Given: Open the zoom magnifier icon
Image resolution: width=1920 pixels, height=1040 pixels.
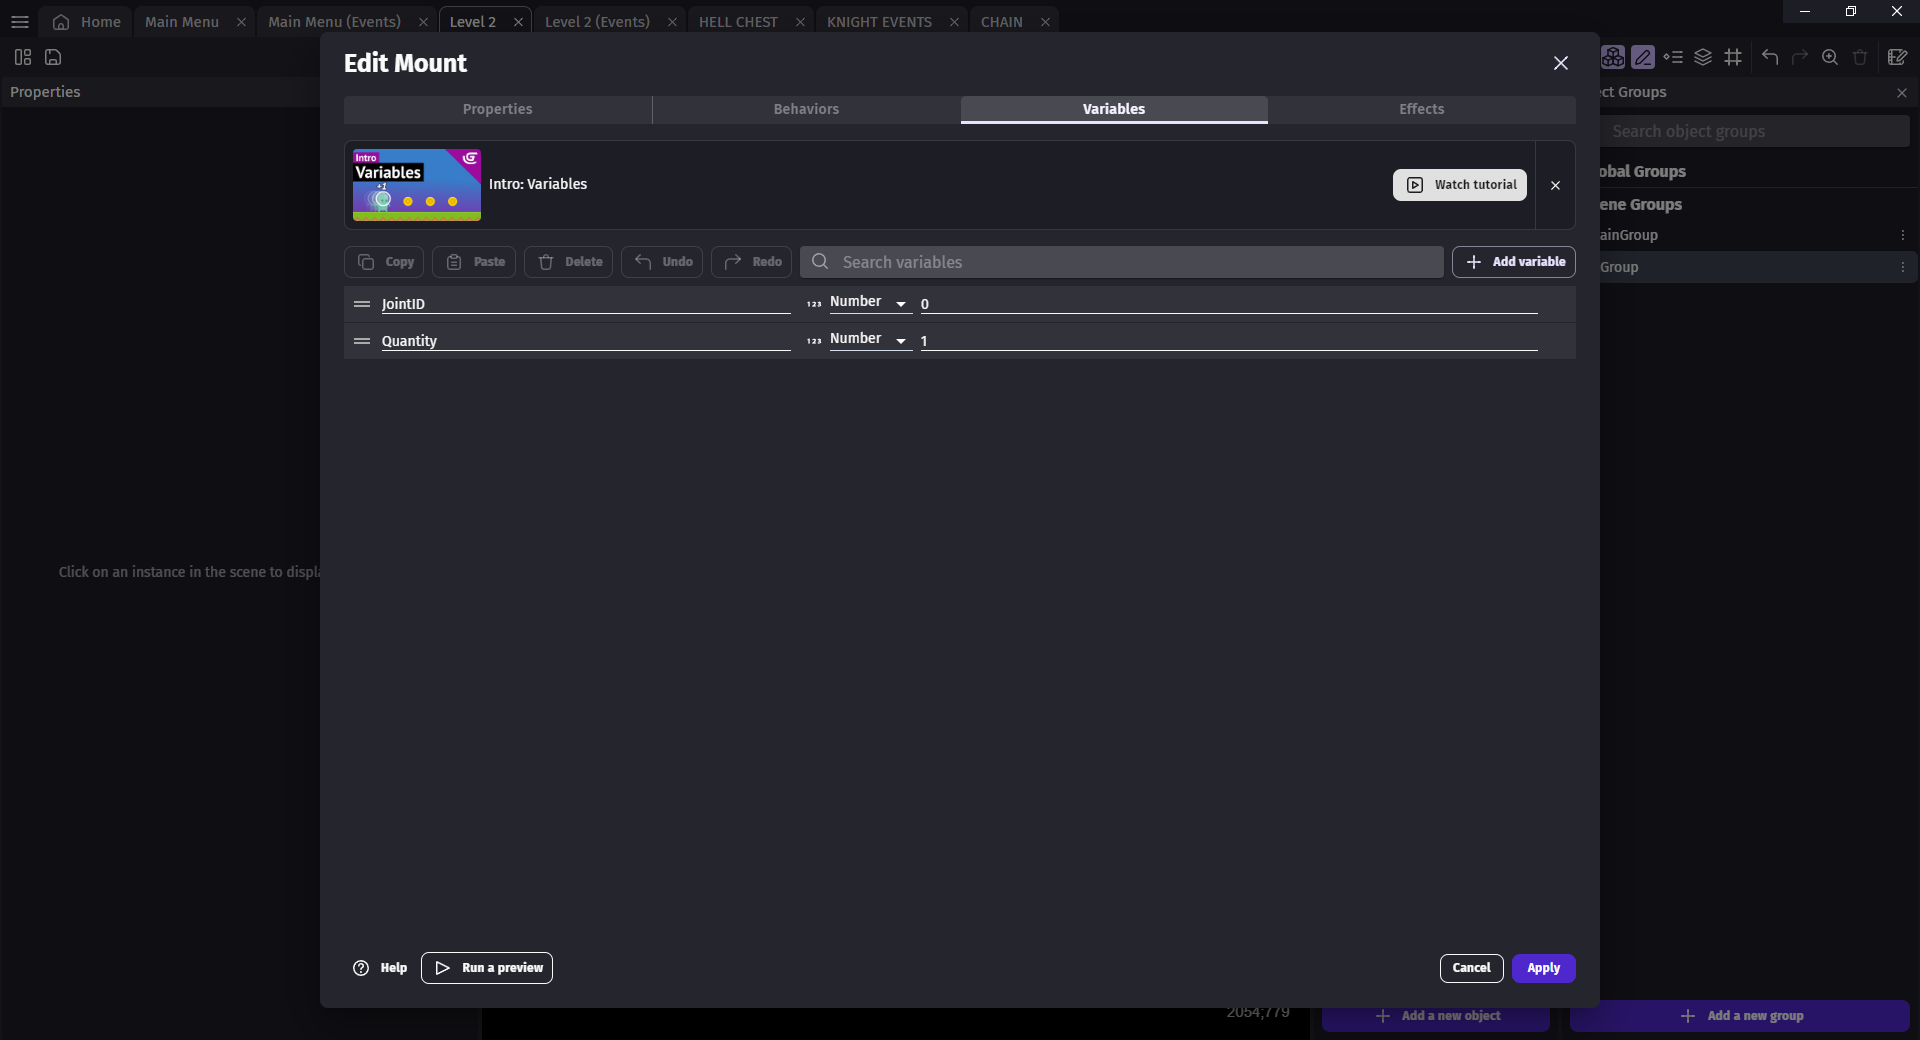Looking at the screenshot, I should click(1830, 57).
